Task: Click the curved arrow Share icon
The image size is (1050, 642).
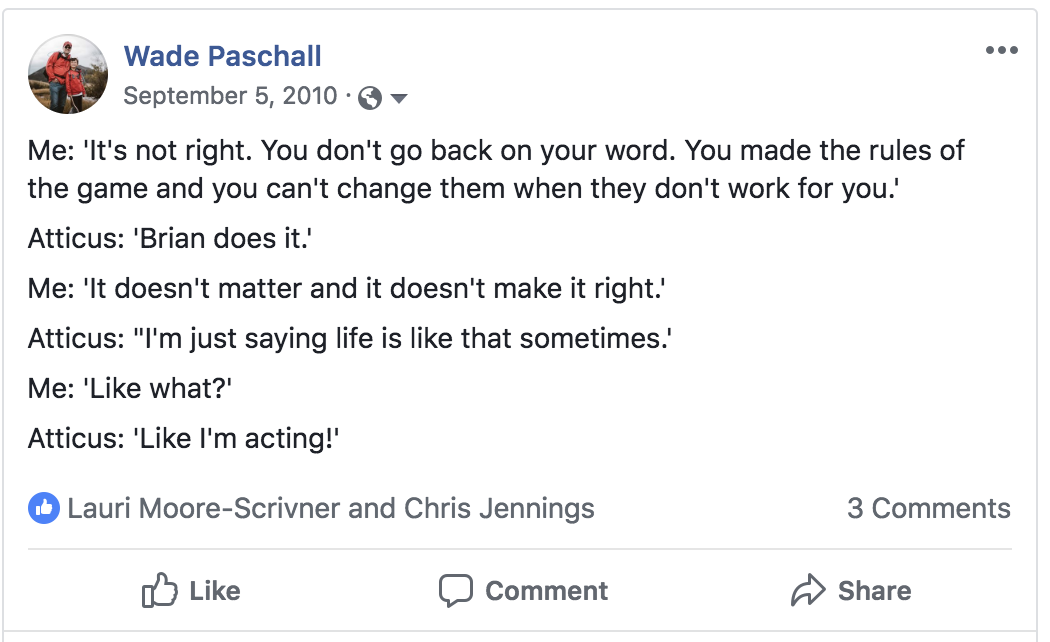Action: [808, 590]
